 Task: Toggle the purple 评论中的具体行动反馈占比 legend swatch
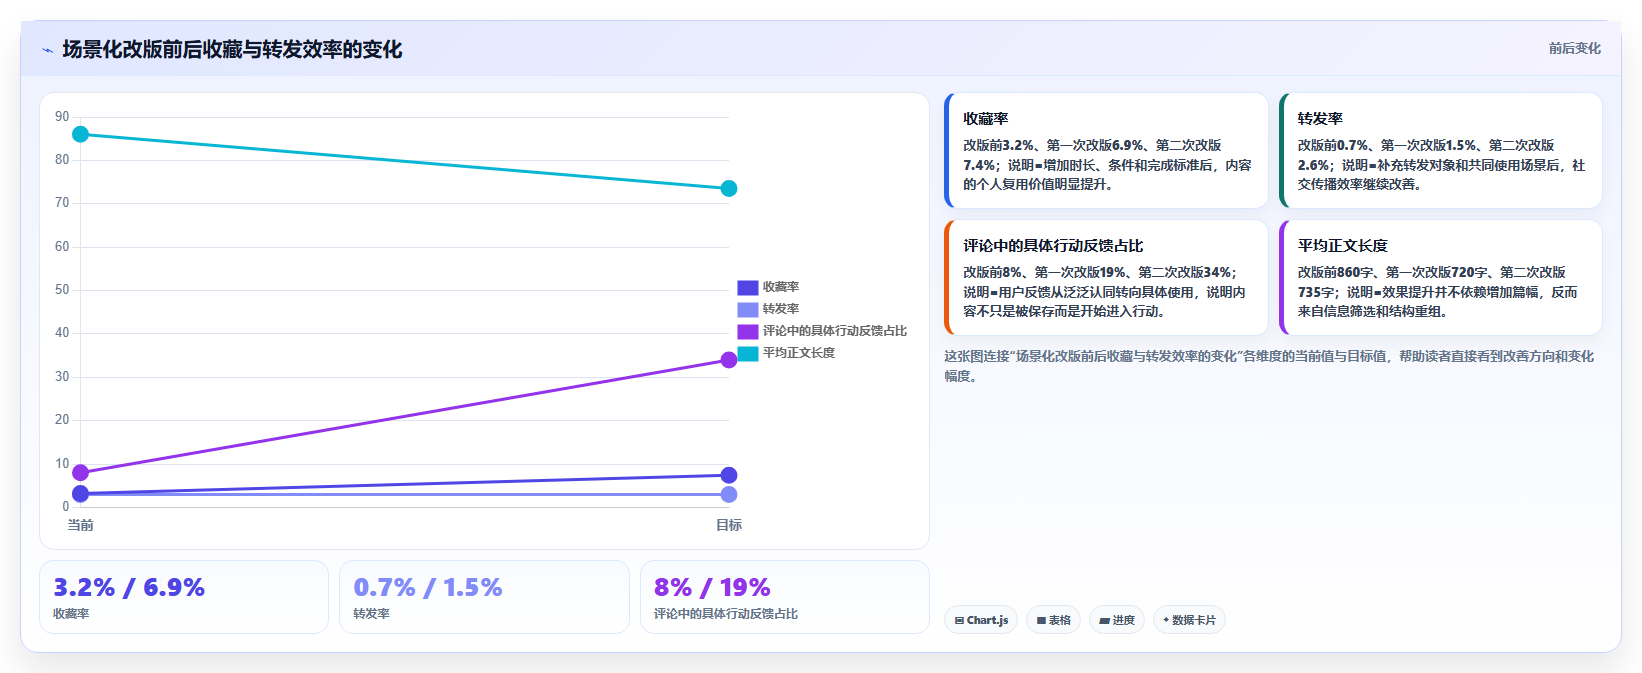point(748,331)
